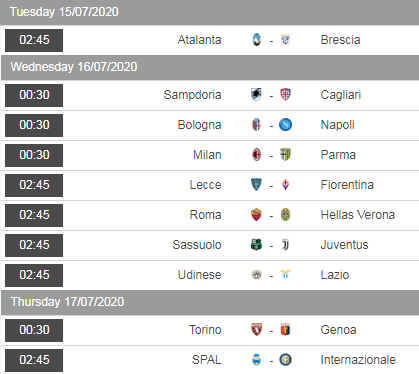The image size is (419, 374).
Task: Click the 02:45 time for SPAL match
Action: (34, 360)
